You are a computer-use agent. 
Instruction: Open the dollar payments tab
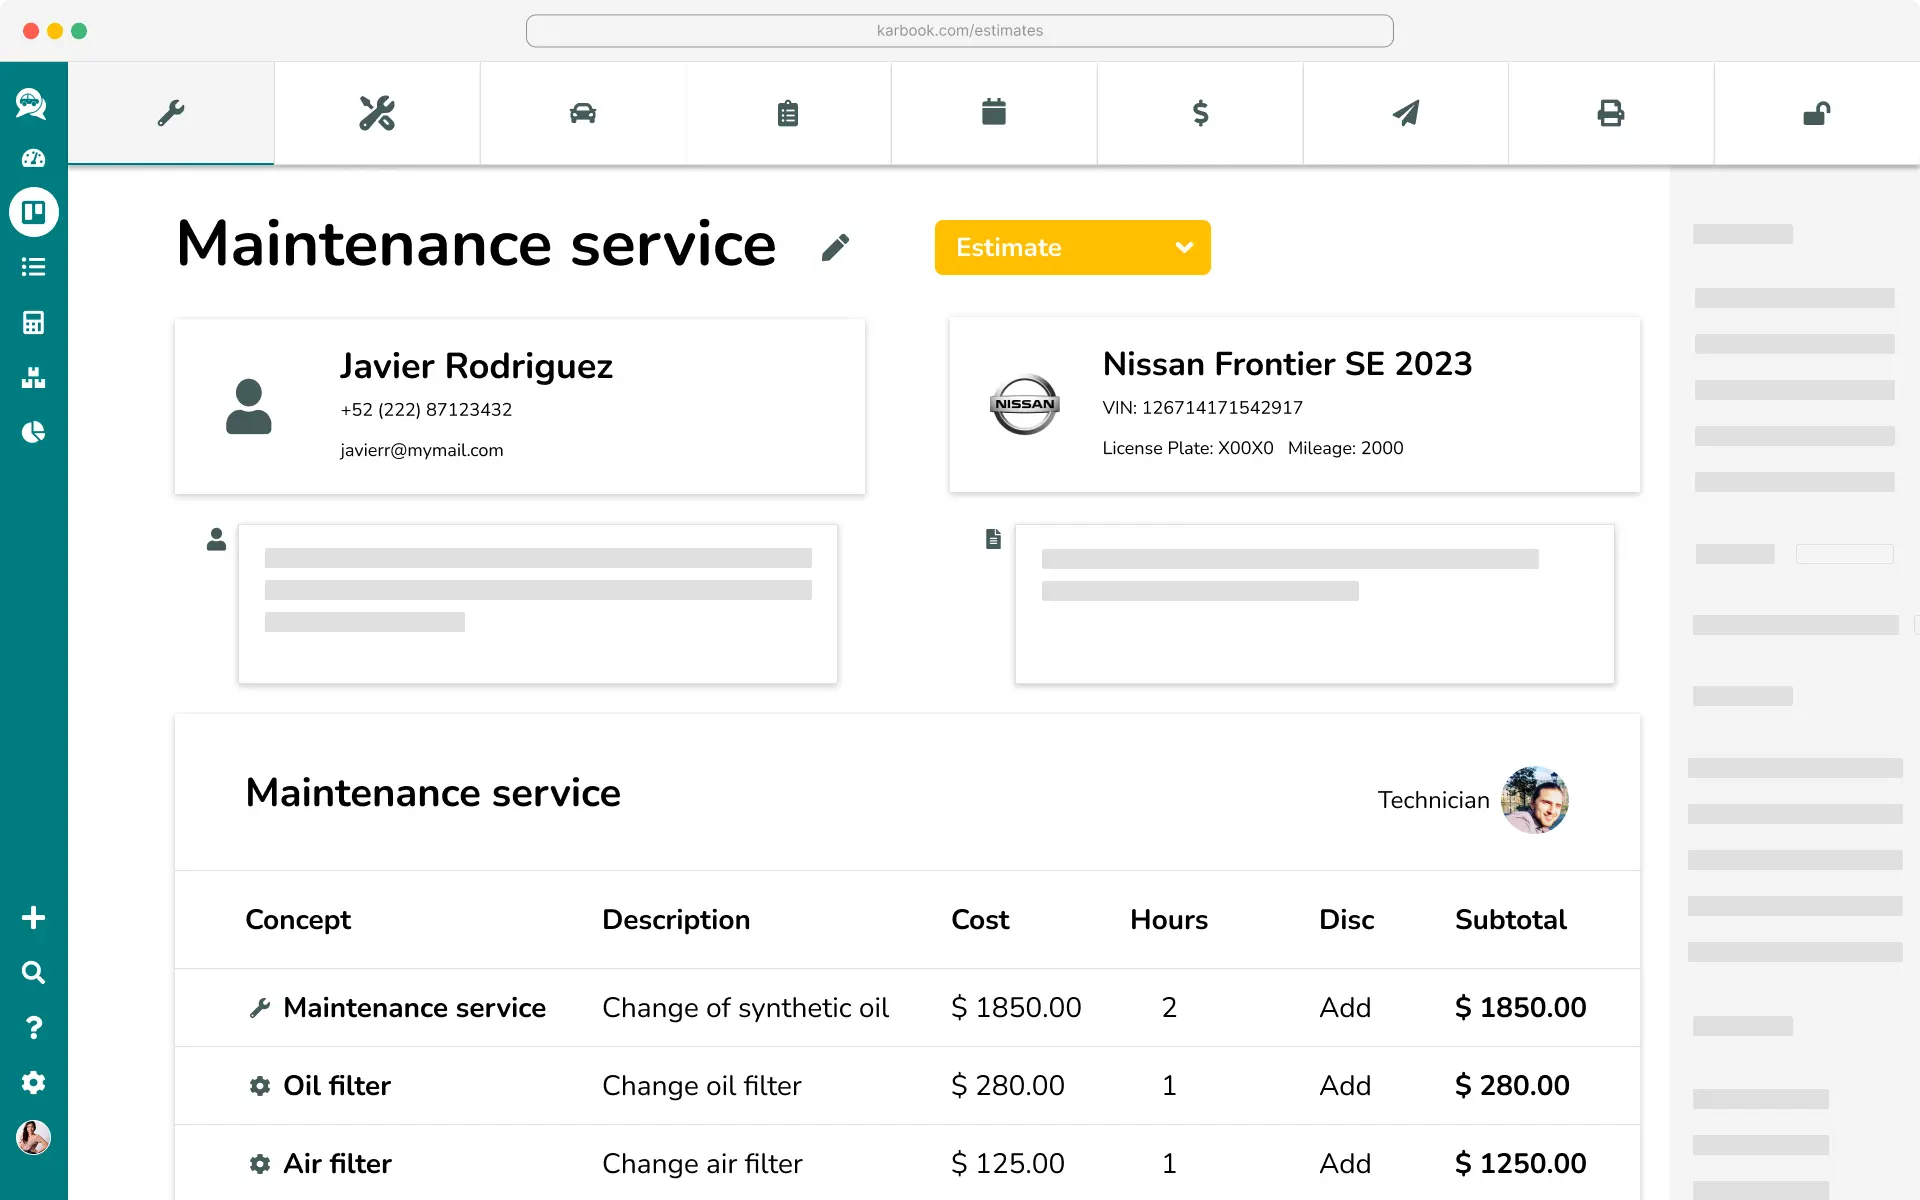click(1200, 113)
